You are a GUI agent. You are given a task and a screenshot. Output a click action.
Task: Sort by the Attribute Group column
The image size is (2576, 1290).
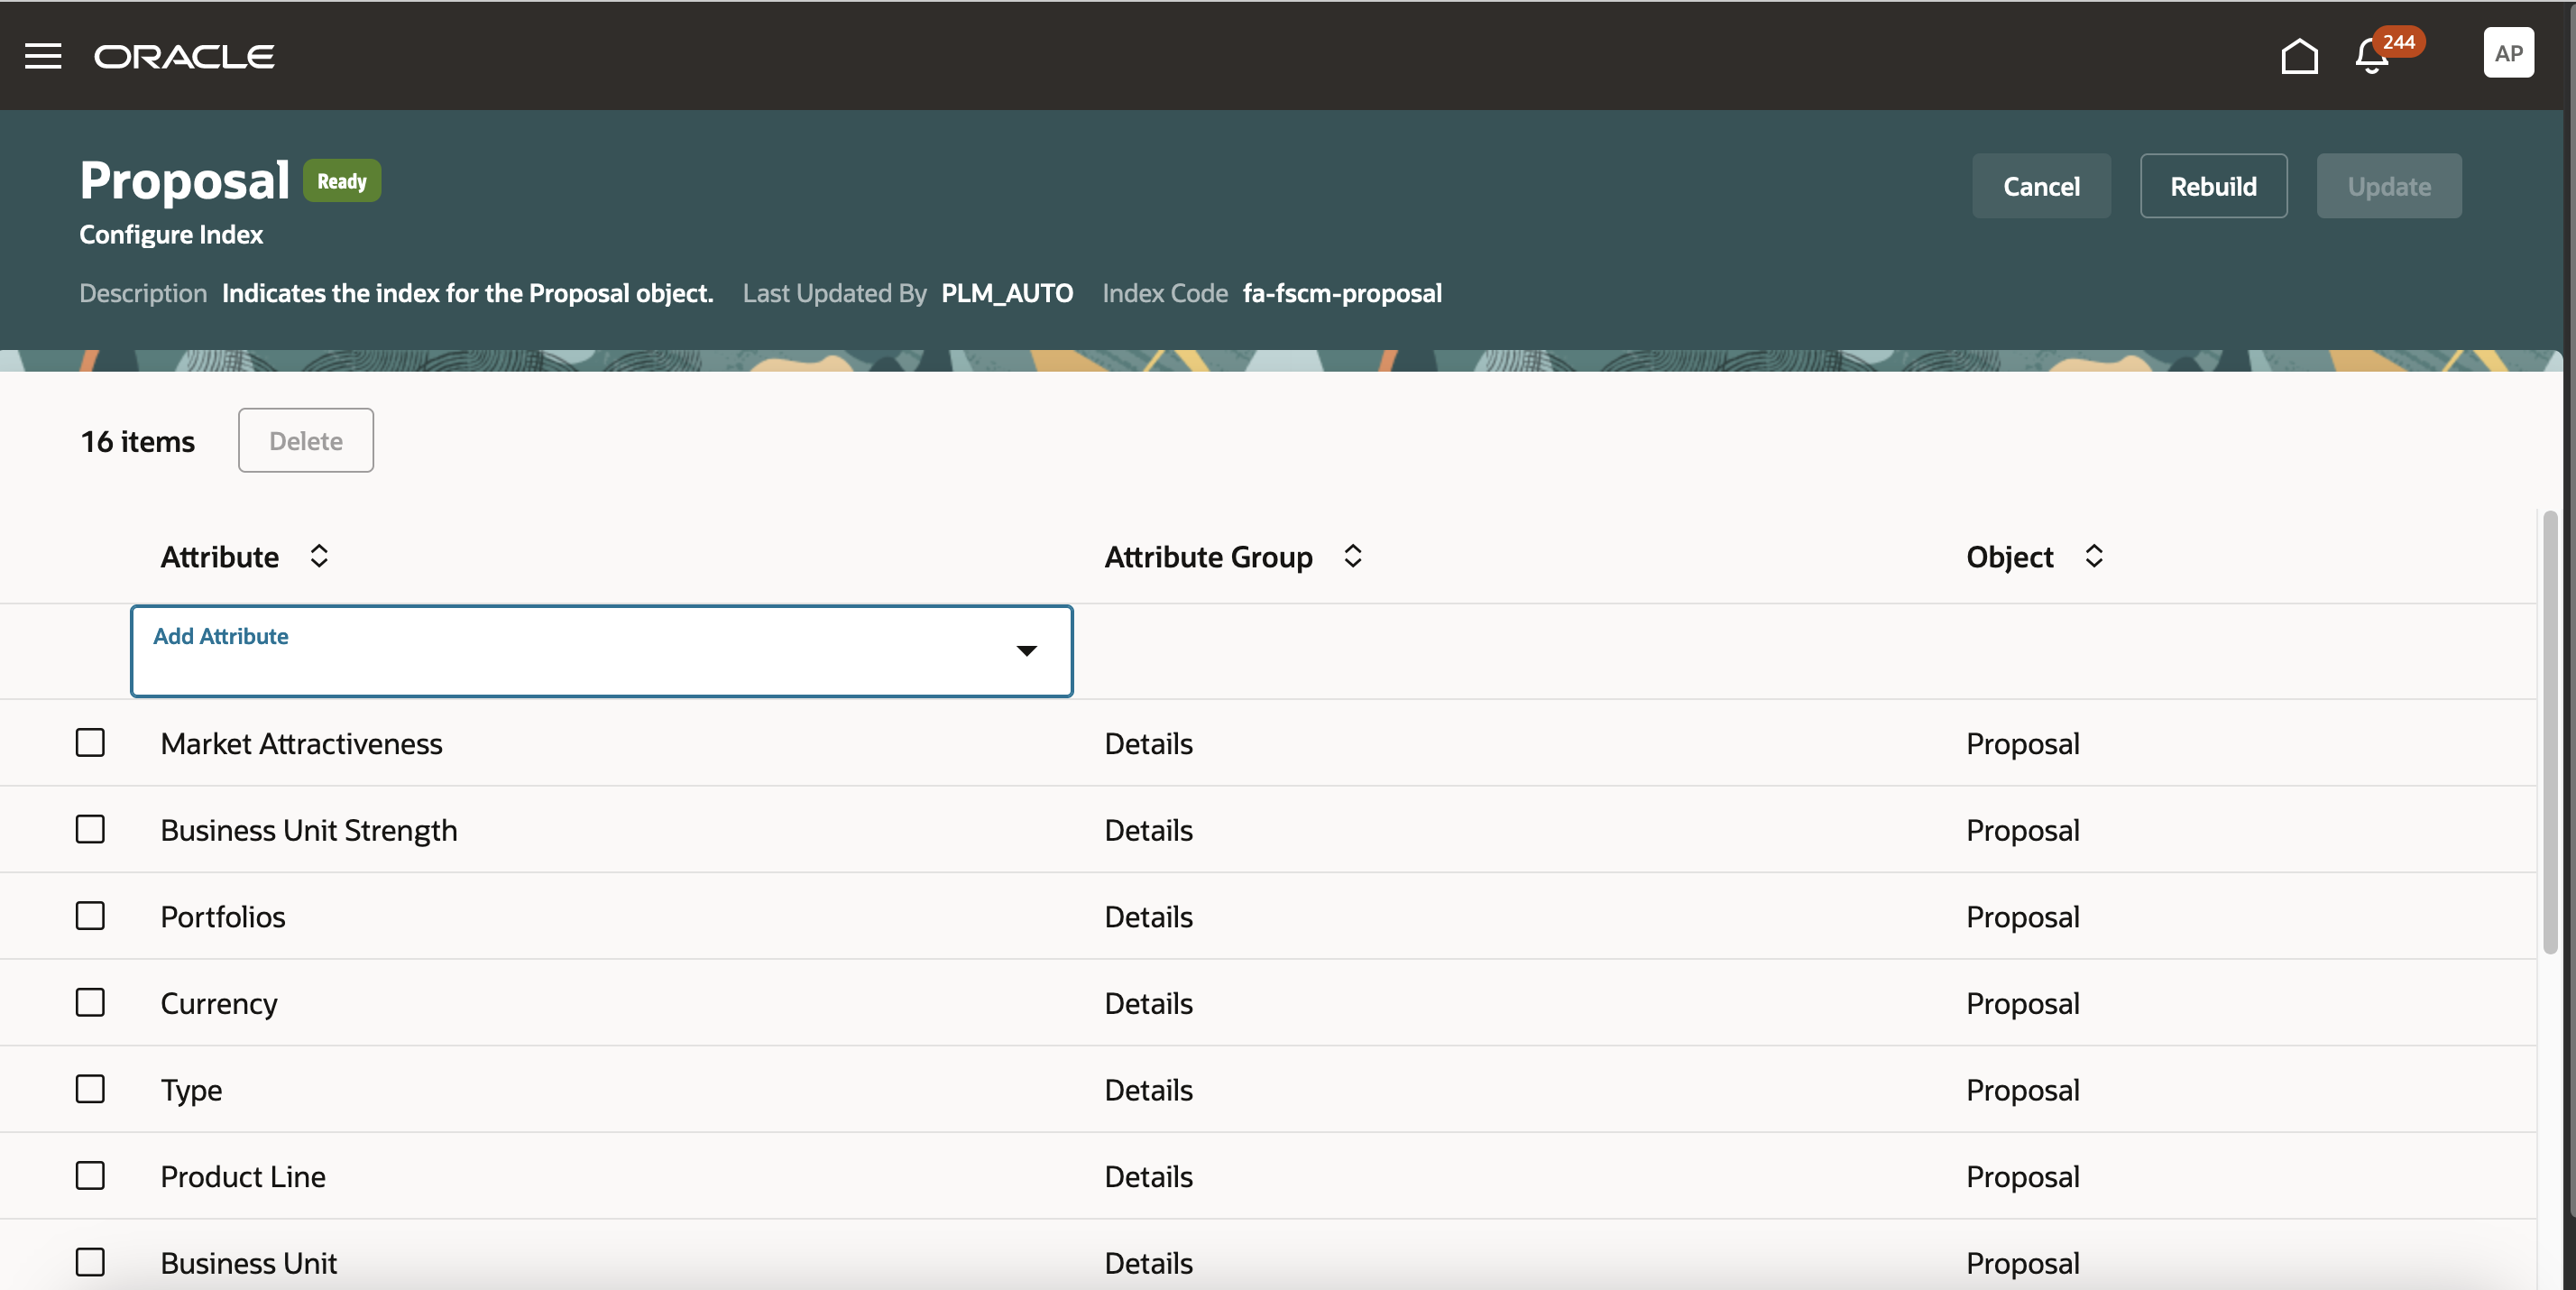click(x=1352, y=556)
